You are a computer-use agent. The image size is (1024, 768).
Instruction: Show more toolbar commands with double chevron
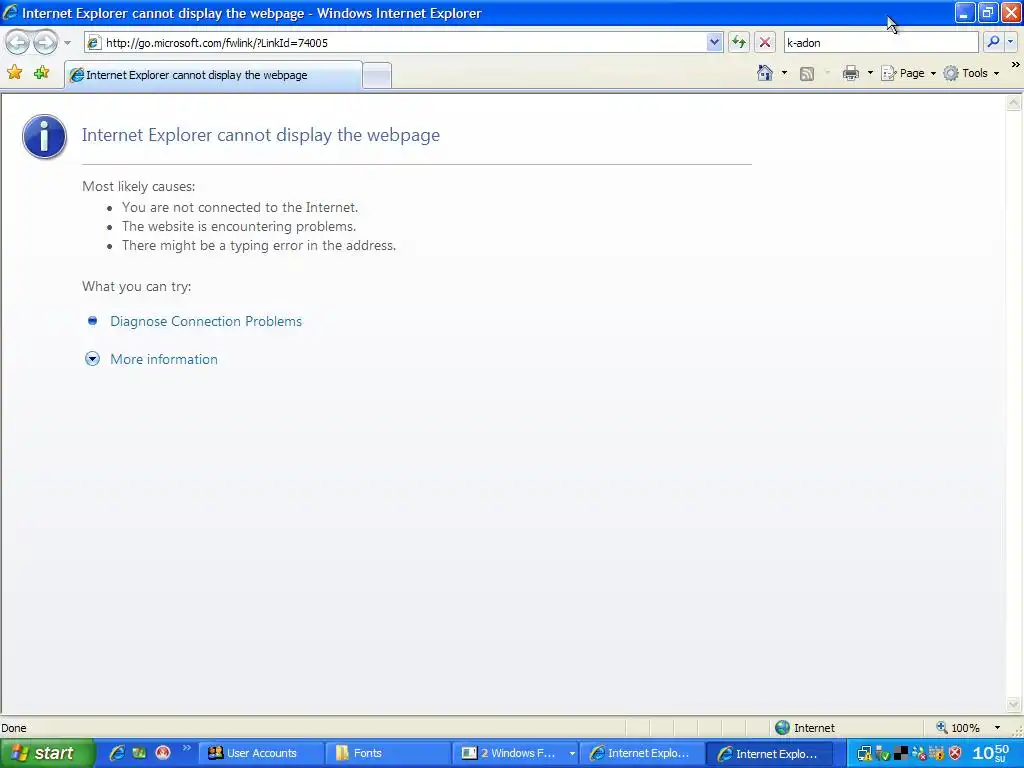coord(1015,65)
